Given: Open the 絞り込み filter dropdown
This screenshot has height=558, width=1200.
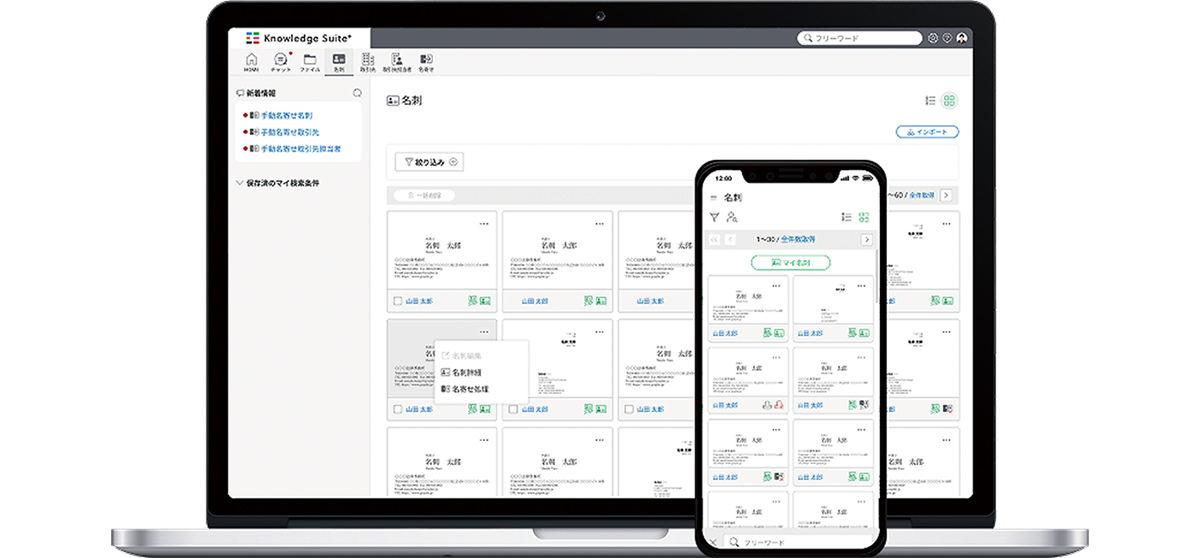Looking at the screenshot, I should 430,162.
